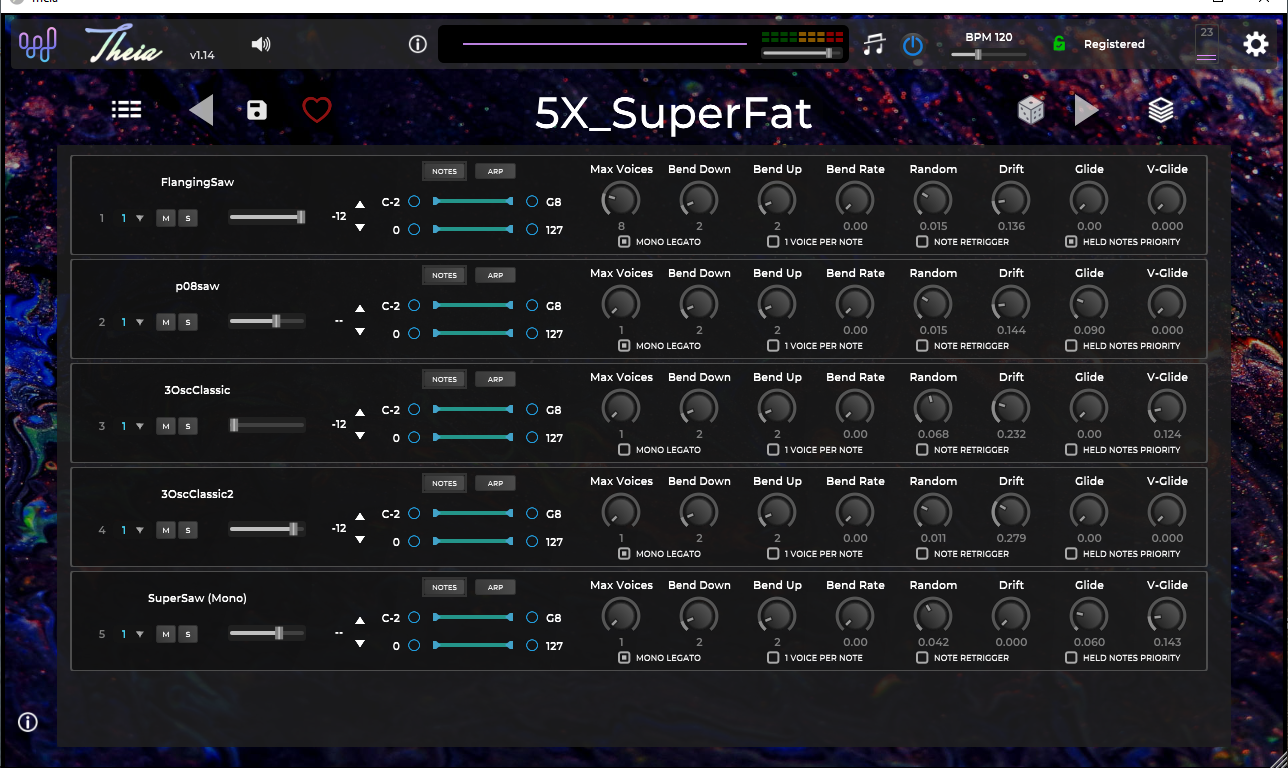1288x768 pixels.
Task: Toggle the blue power button icon
Action: point(913,45)
